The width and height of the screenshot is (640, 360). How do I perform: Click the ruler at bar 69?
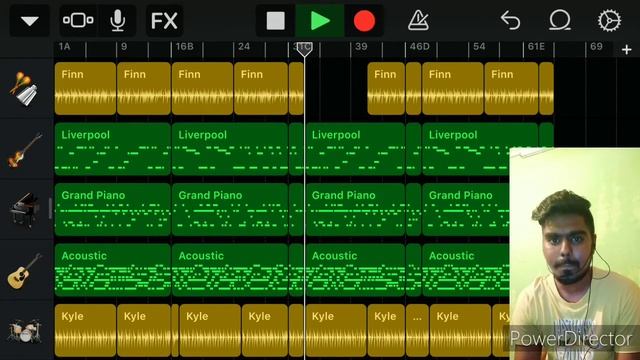coord(596,47)
